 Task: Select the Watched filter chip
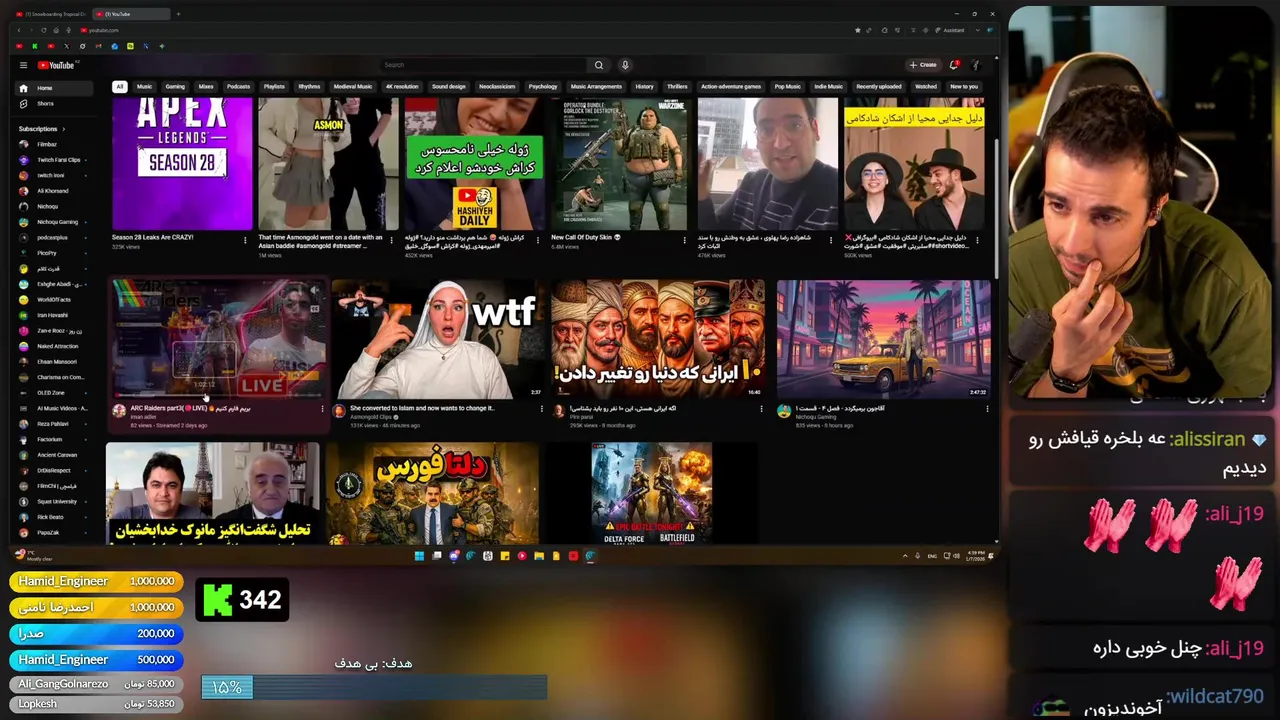pos(926,87)
